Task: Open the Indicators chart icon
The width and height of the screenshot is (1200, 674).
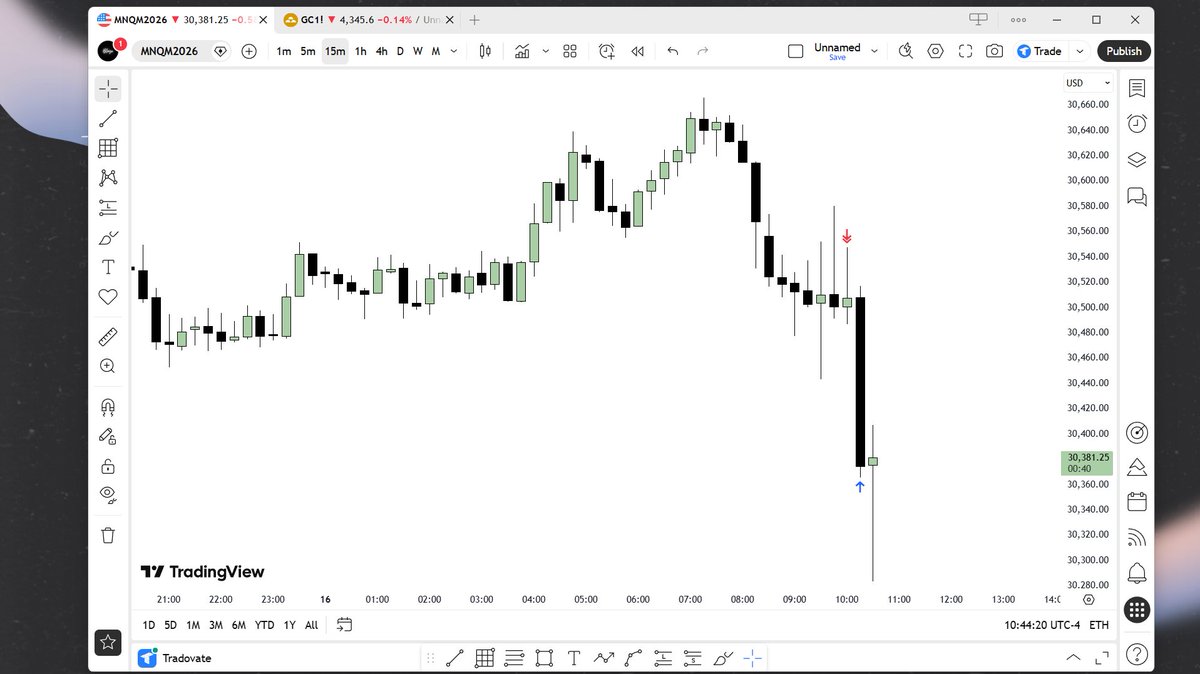Action: [x=522, y=51]
